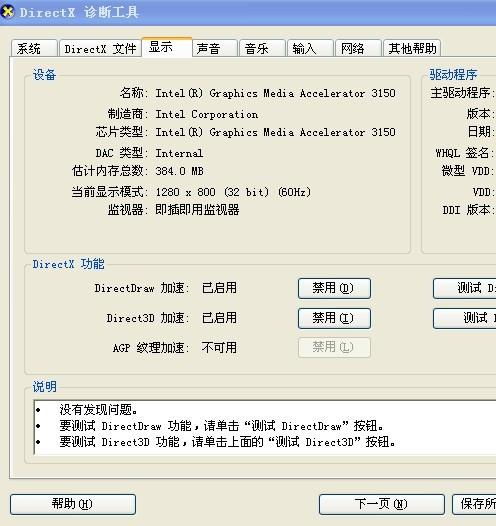The height and width of the screenshot is (526, 496).
Task: Click the 驱动程序 group heading
Action: (453, 74)
